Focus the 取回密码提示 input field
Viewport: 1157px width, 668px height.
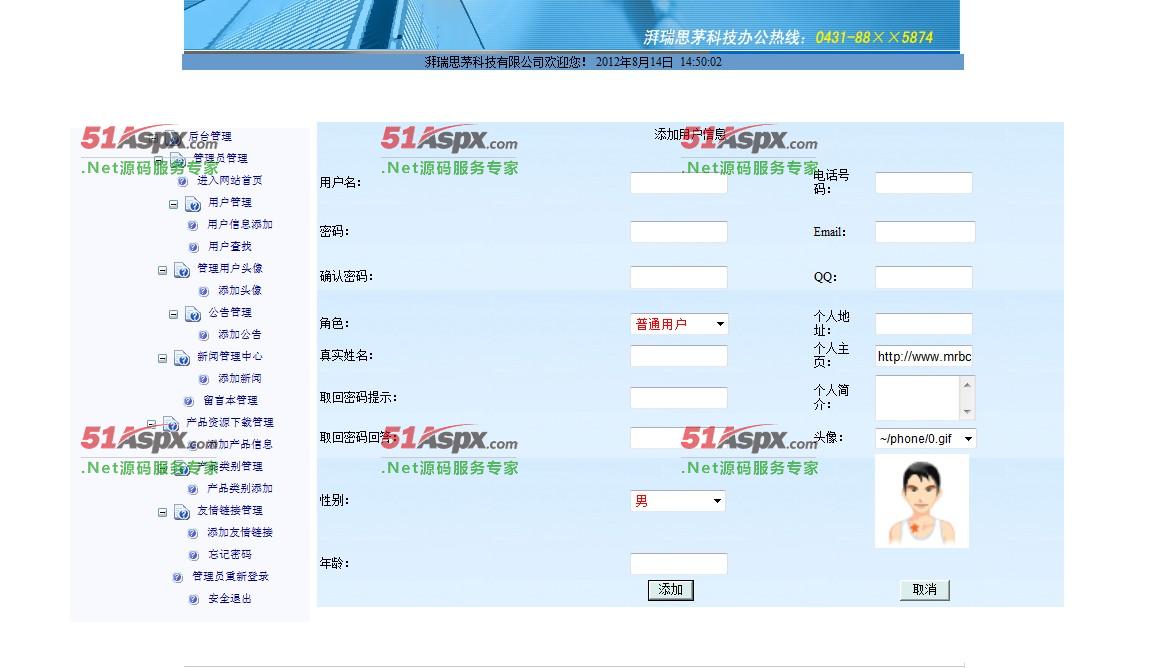pos(679,398)
